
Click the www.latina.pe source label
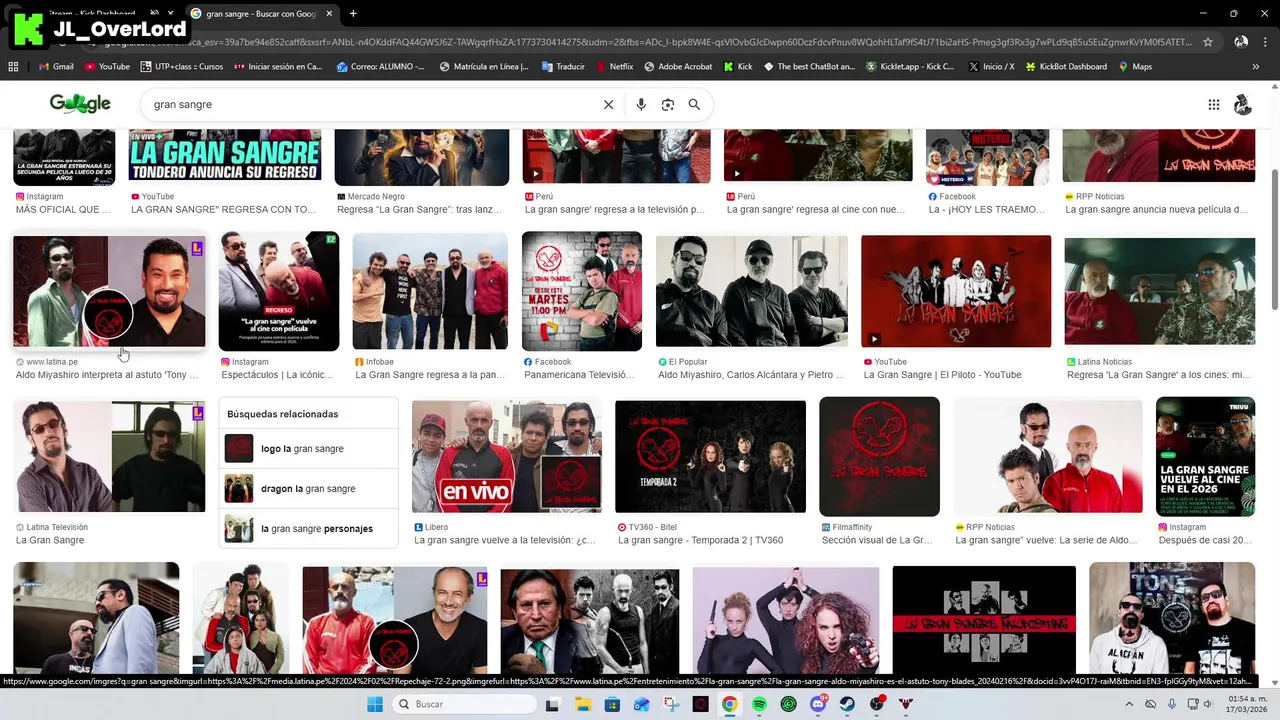tap(47, 362)
